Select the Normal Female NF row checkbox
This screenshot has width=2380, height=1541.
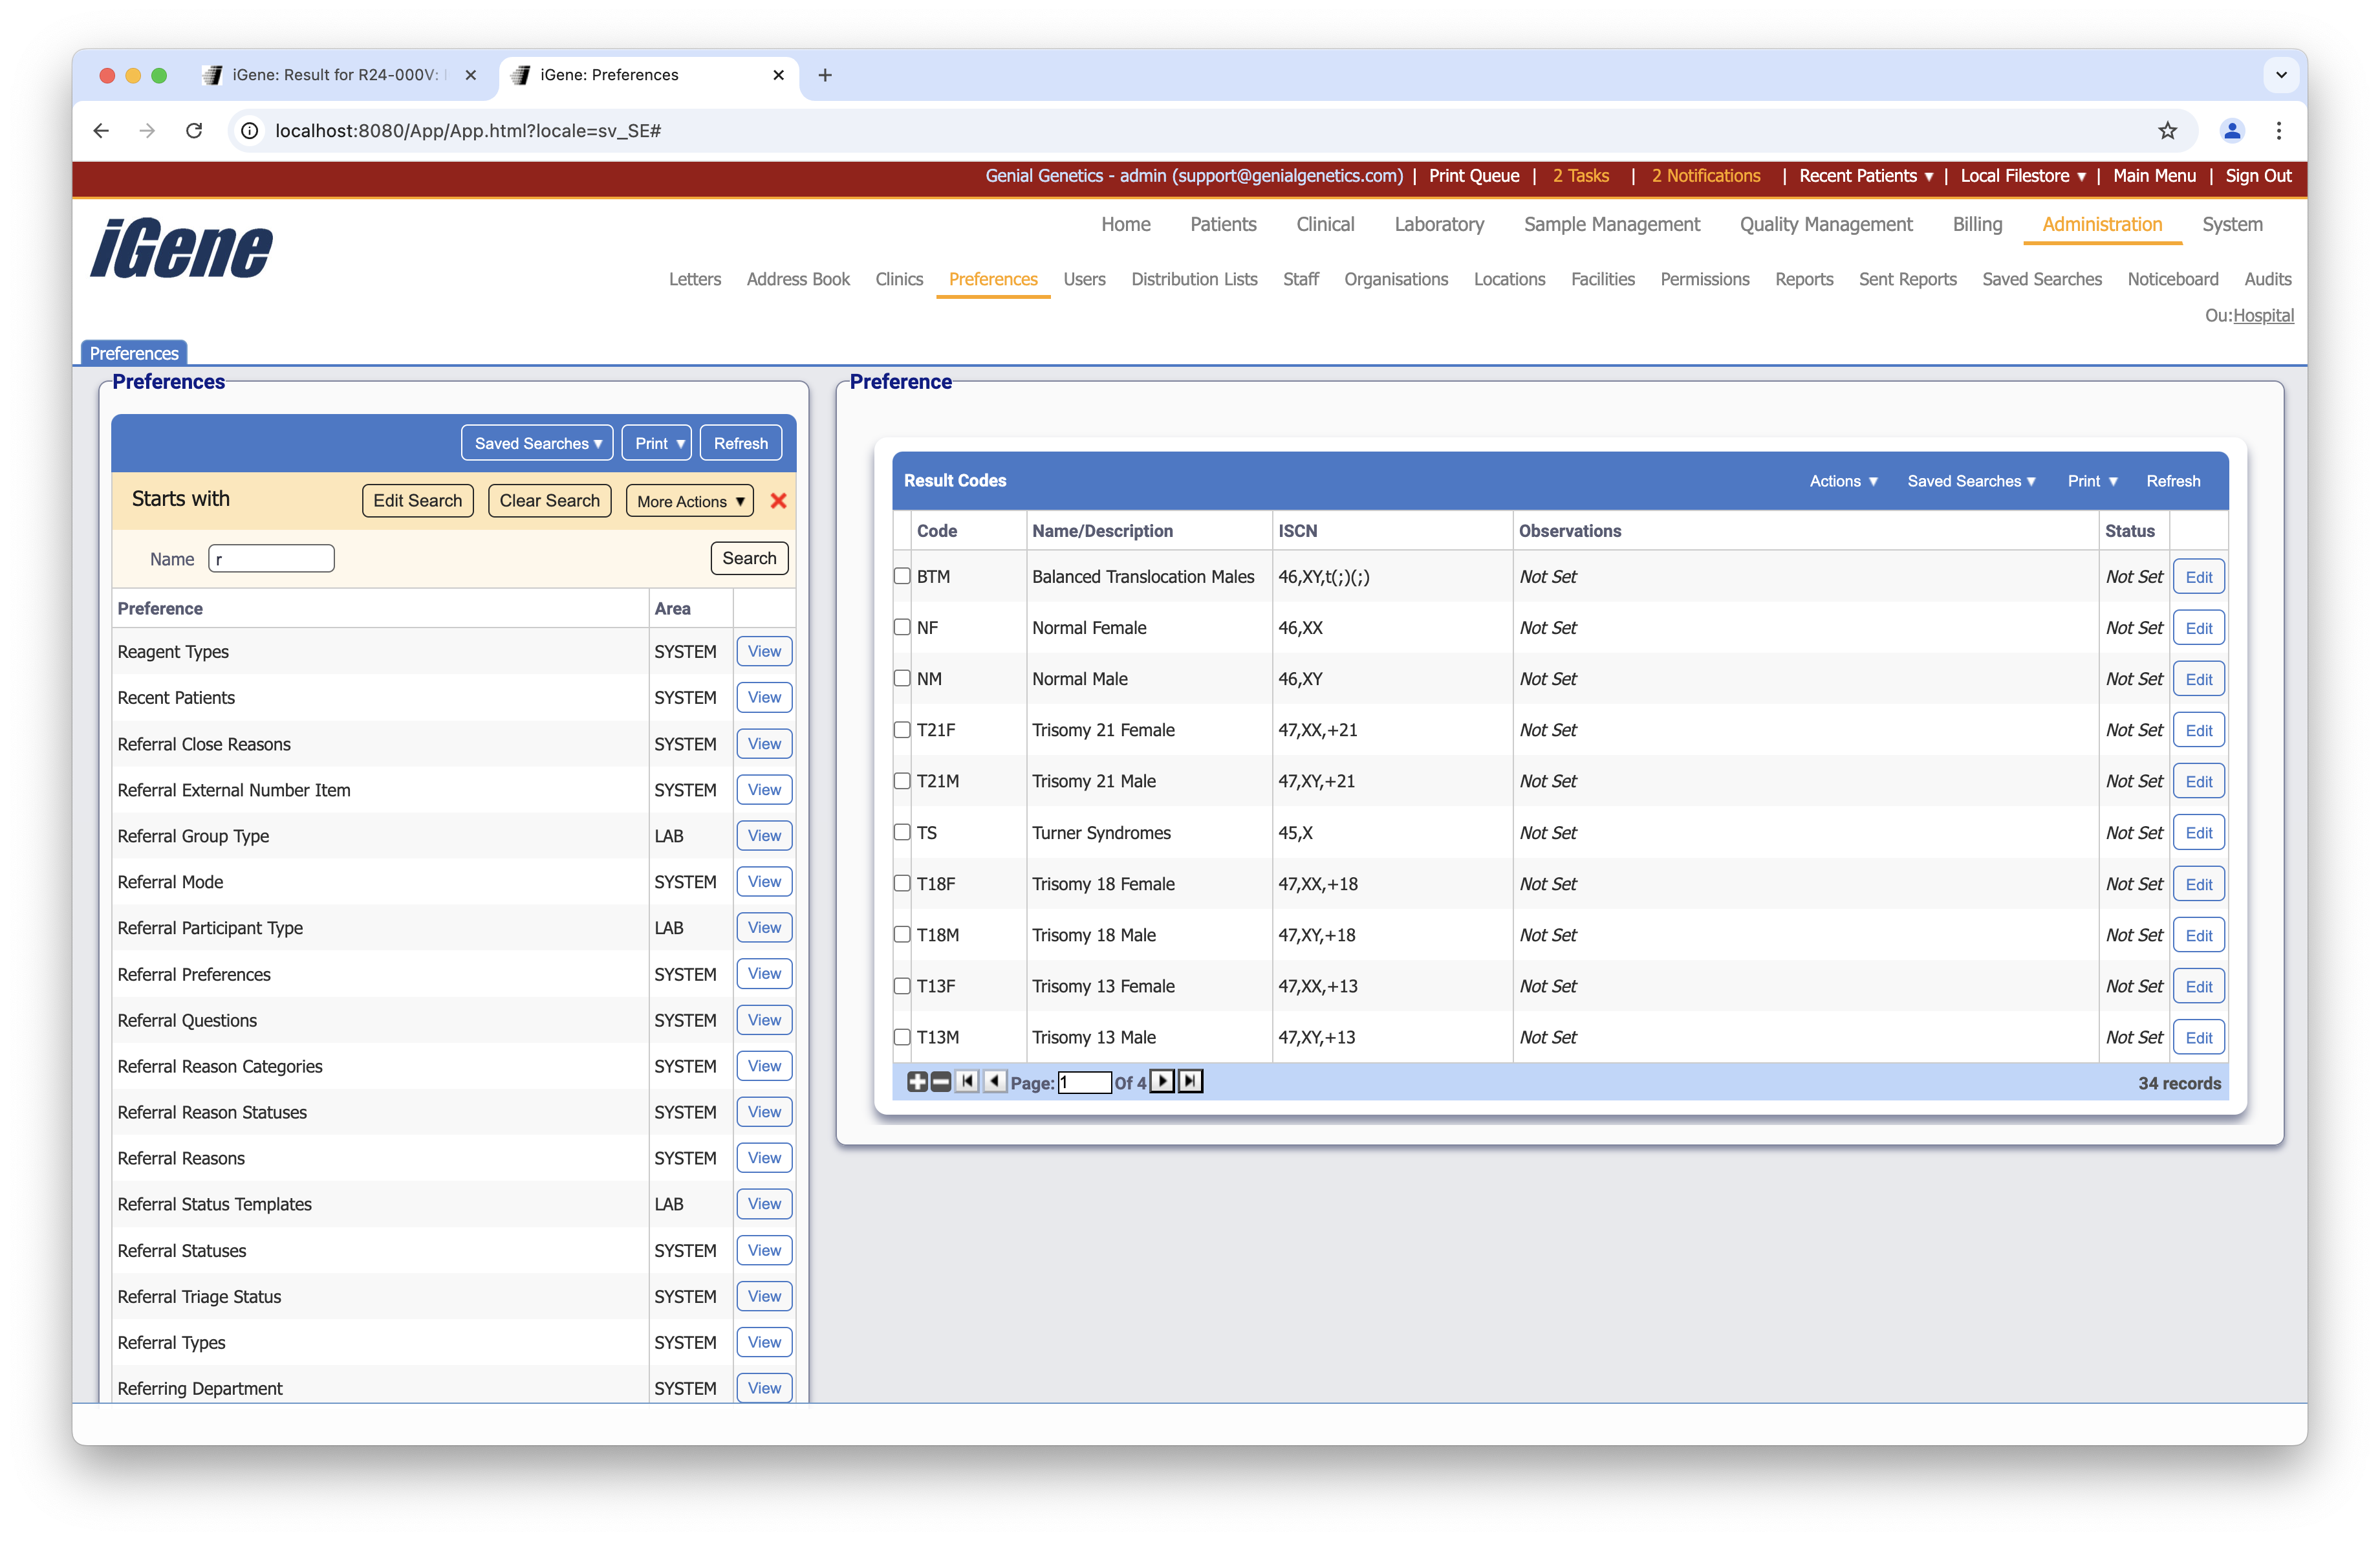[902, 628]
